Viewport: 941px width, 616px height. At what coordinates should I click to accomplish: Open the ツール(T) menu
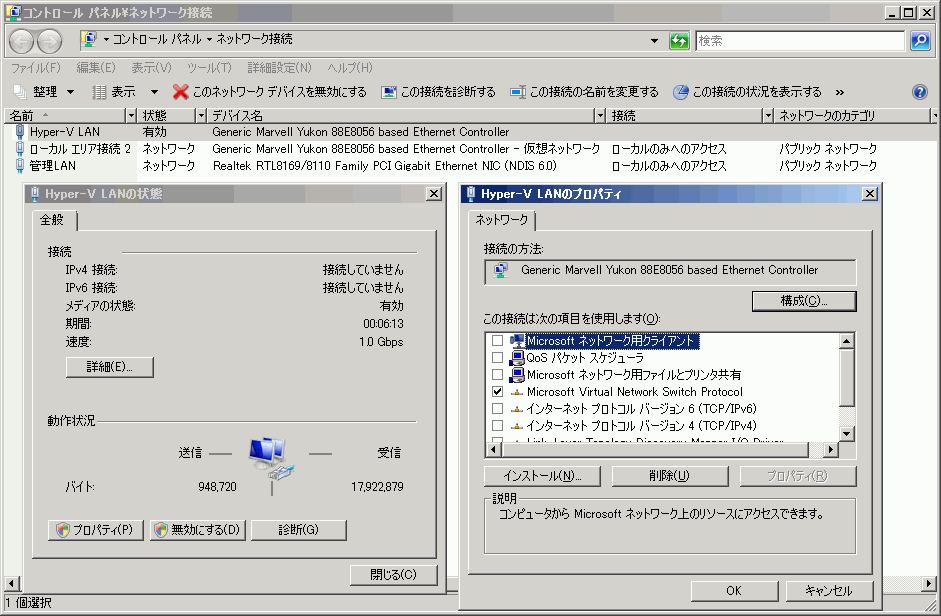209,68
